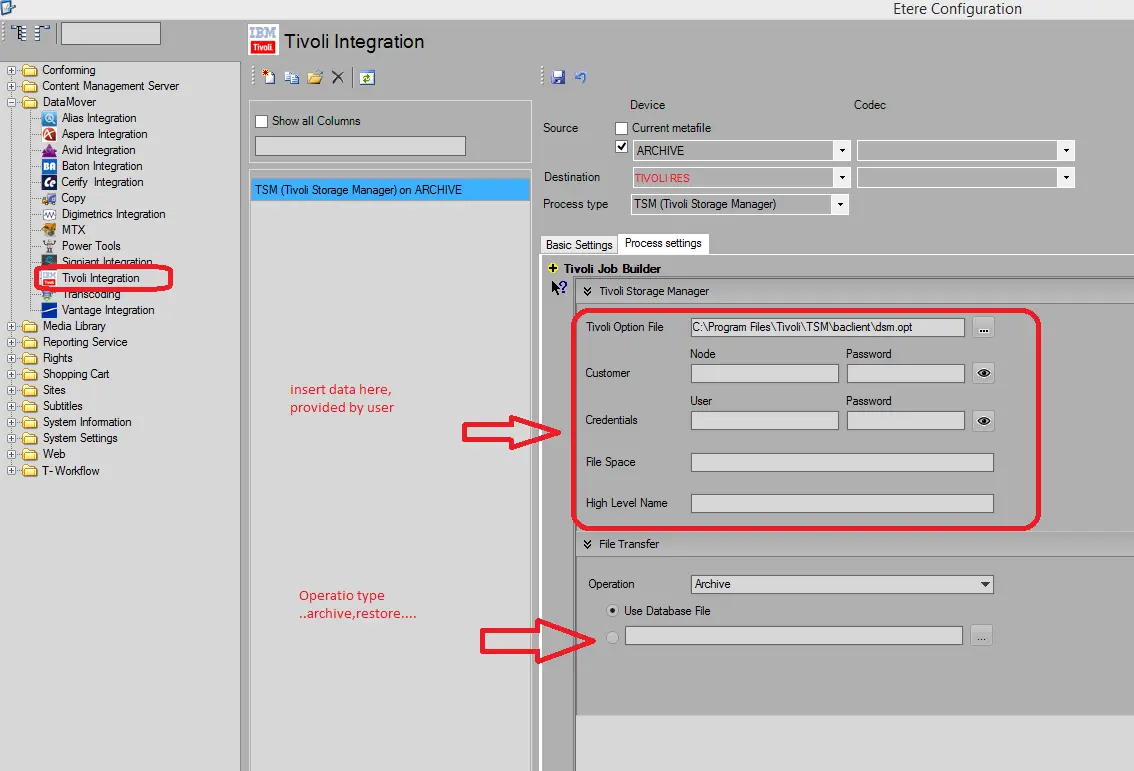Expand the Media Library tree node
This screenshot has height=771, width=1134.
click(x=12, y=326)
